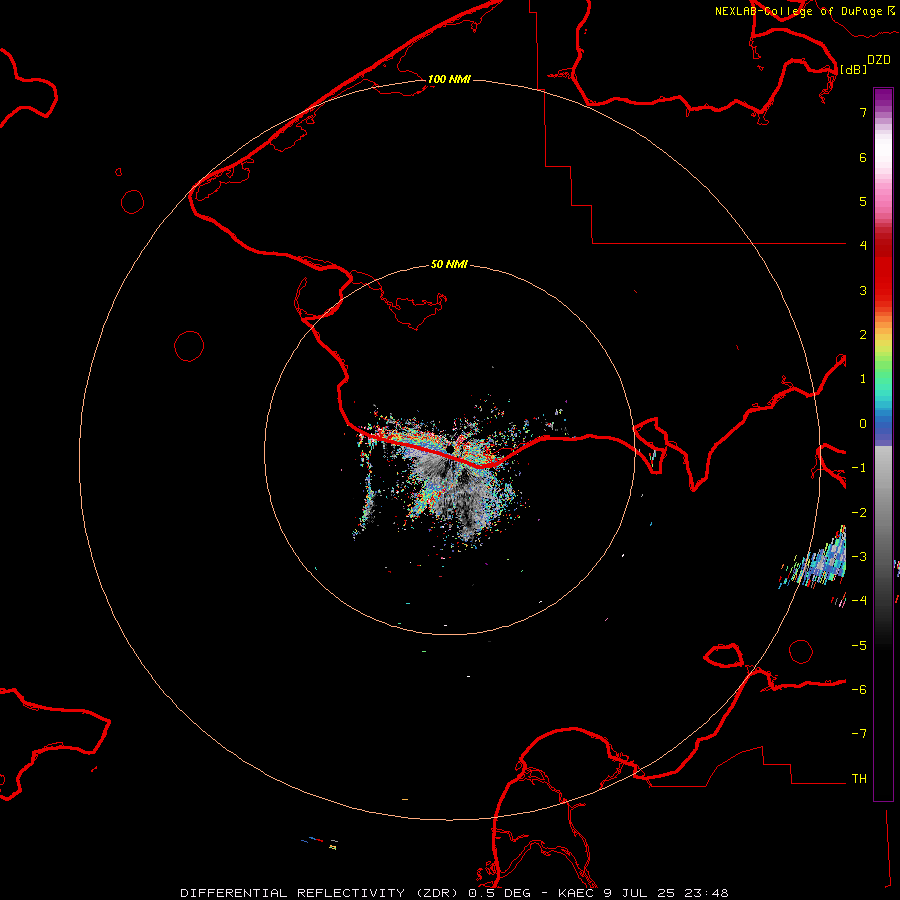Click the '3' value on the color scale

click(x=863, y=290)
